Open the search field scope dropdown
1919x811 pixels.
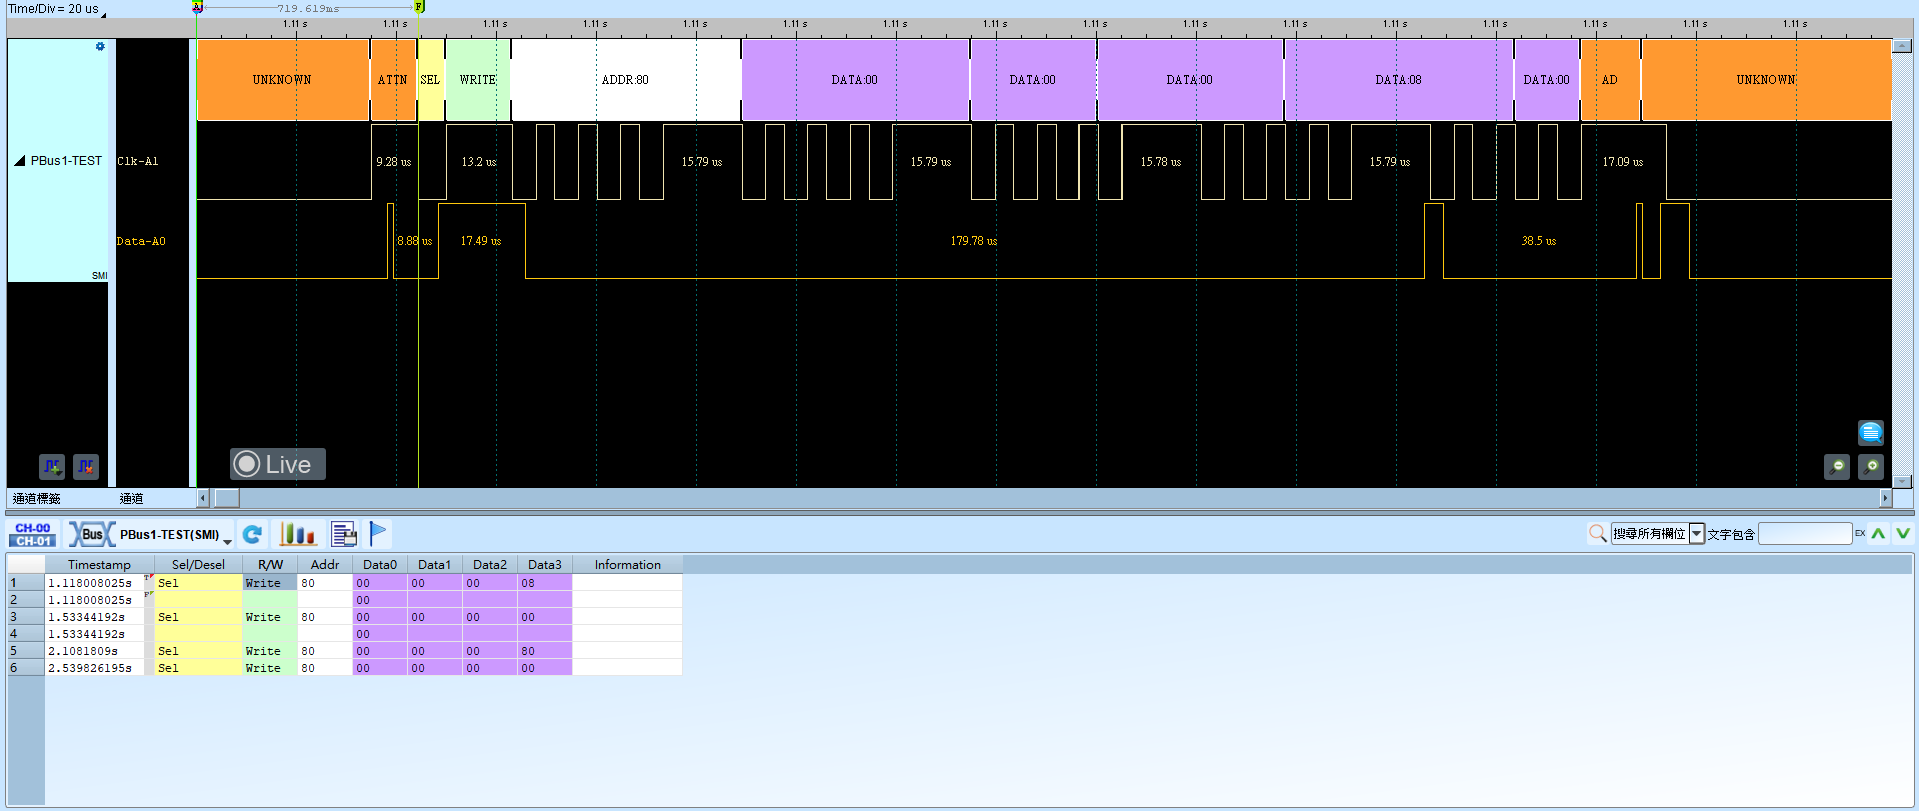coord(1697,534)
